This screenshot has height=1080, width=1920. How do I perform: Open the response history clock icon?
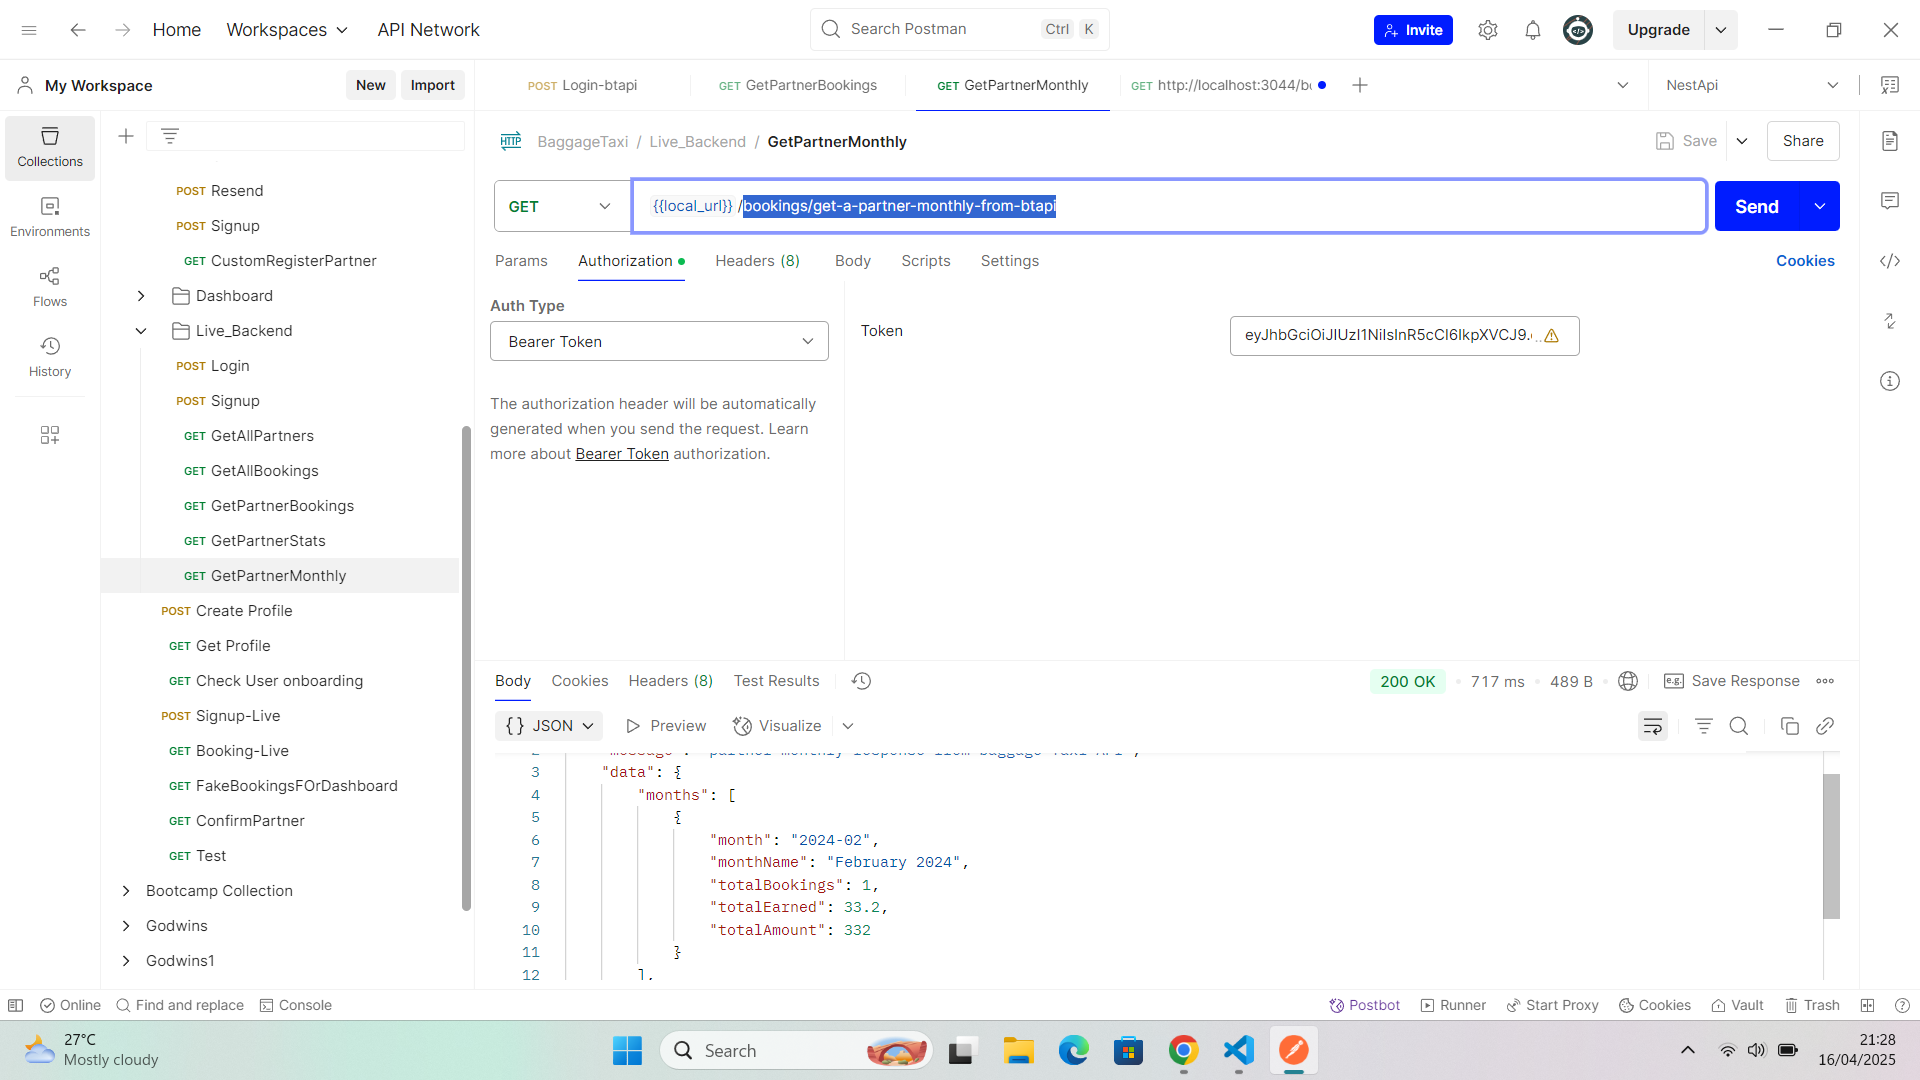coord(861,681)
